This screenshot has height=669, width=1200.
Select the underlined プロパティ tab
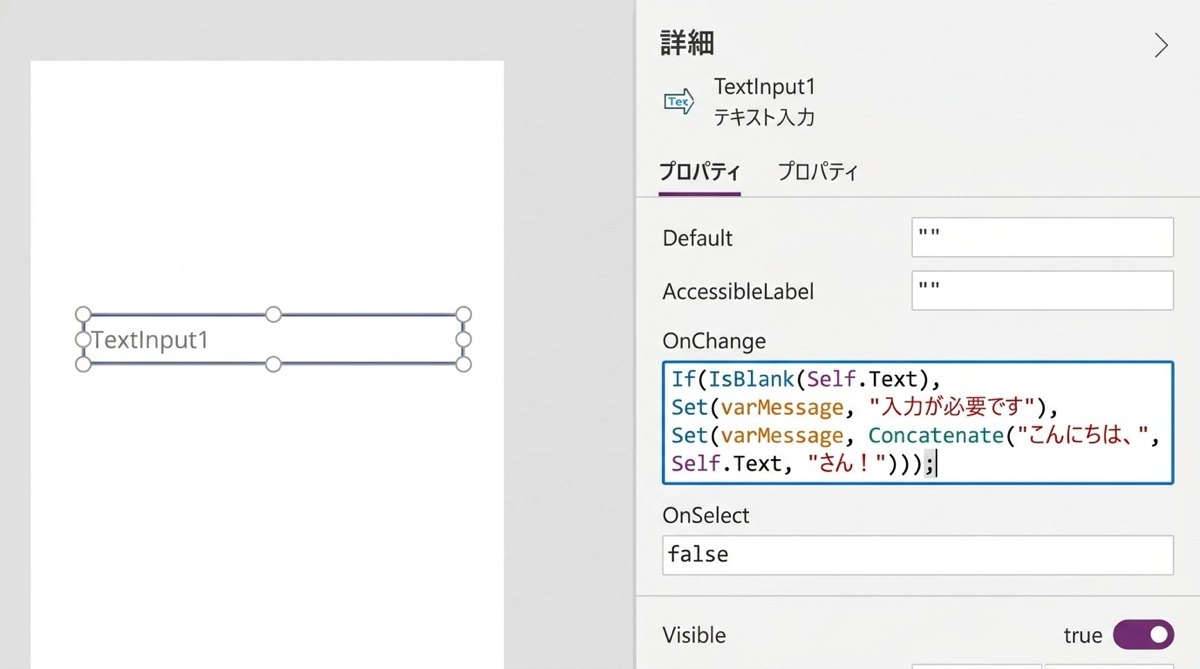[x=699, y=171]
